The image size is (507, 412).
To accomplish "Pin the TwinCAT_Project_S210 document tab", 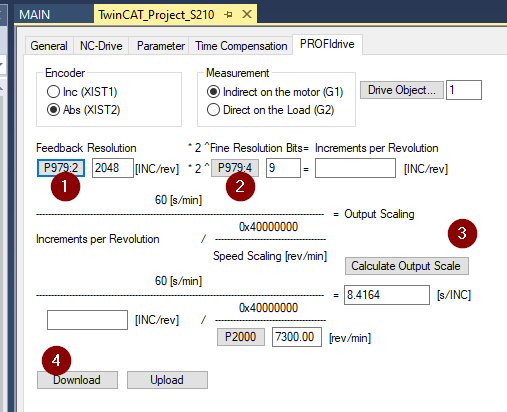I will 228,14.
